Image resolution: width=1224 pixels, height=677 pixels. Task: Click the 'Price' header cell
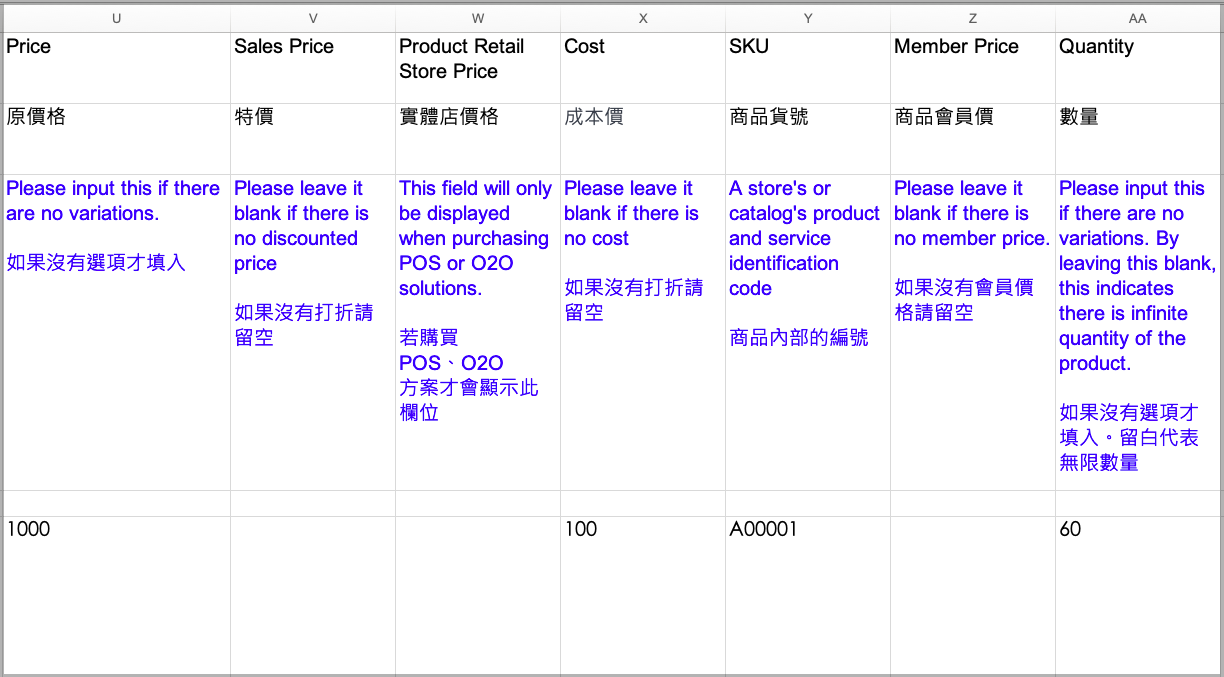point(117,68)
